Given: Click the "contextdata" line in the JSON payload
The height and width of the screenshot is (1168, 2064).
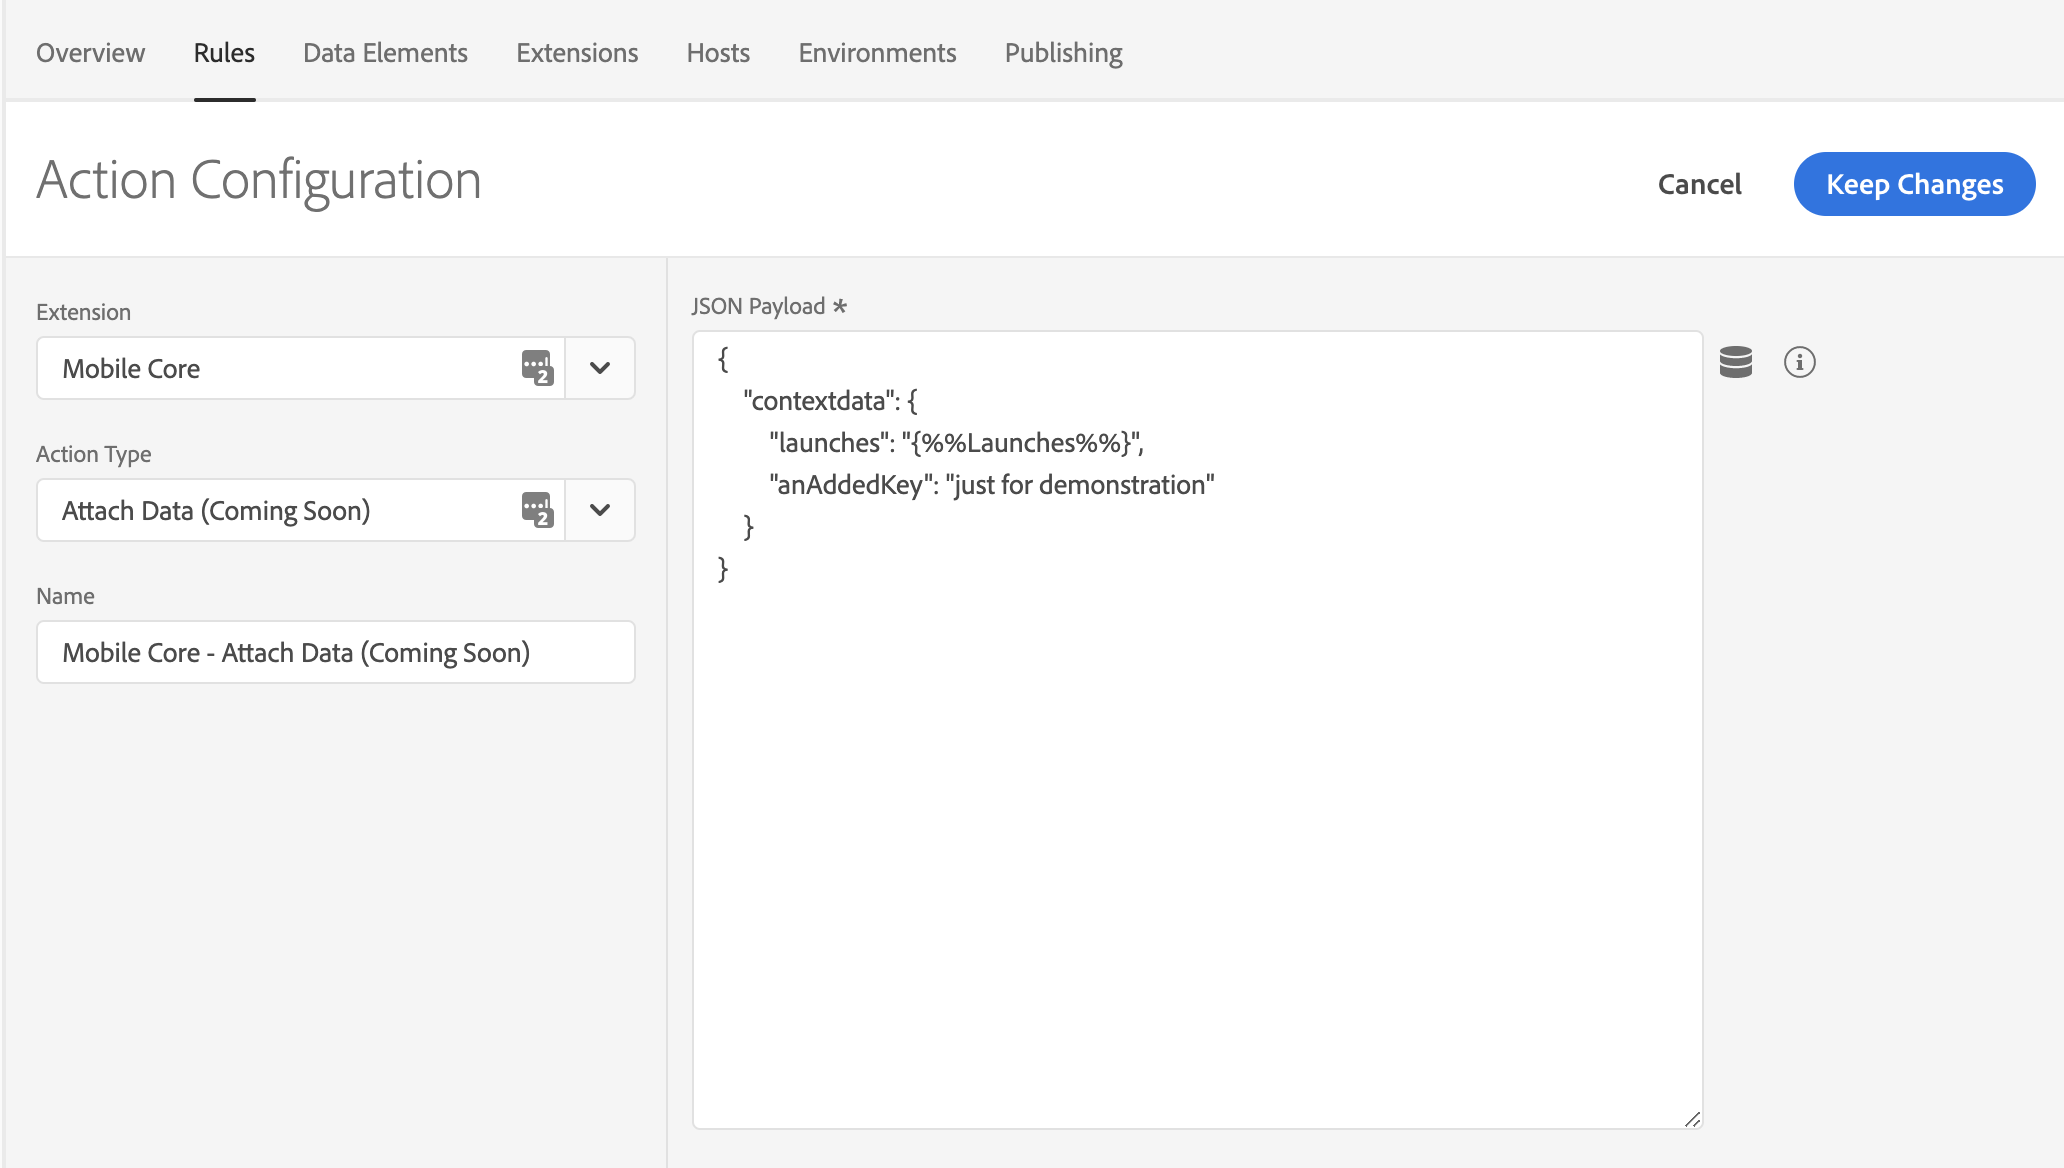Looking at the screenshot, I should tap(830, 401).
